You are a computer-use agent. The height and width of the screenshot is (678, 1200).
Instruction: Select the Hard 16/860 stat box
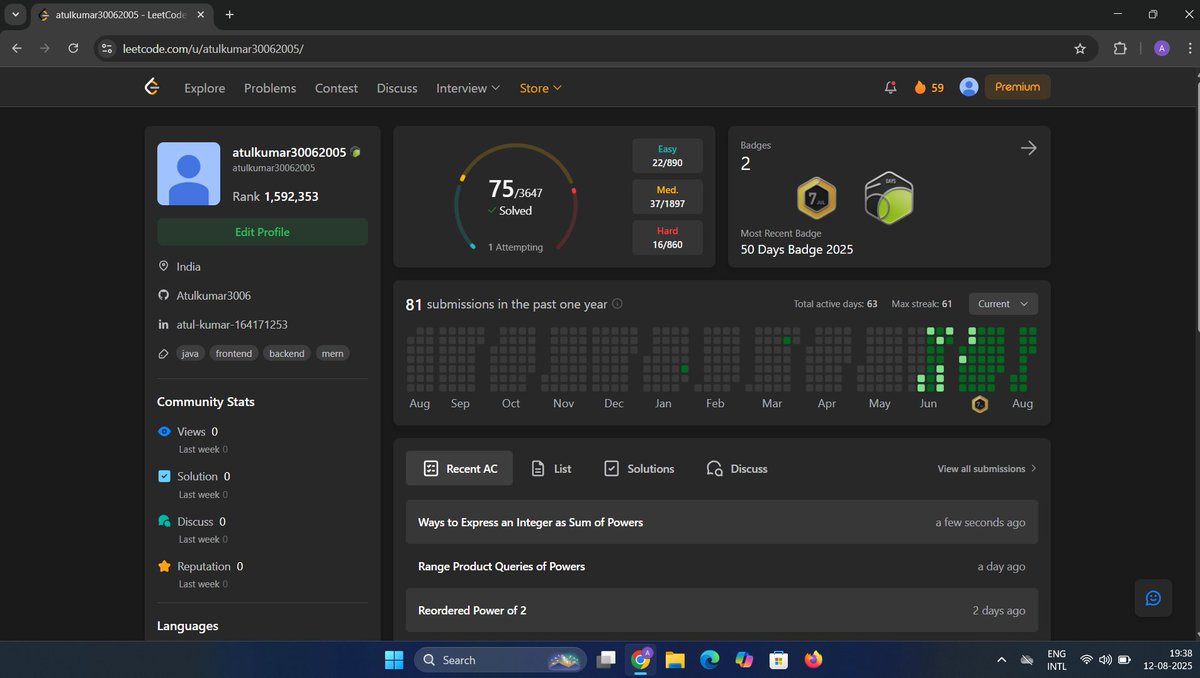click(667, 237)
